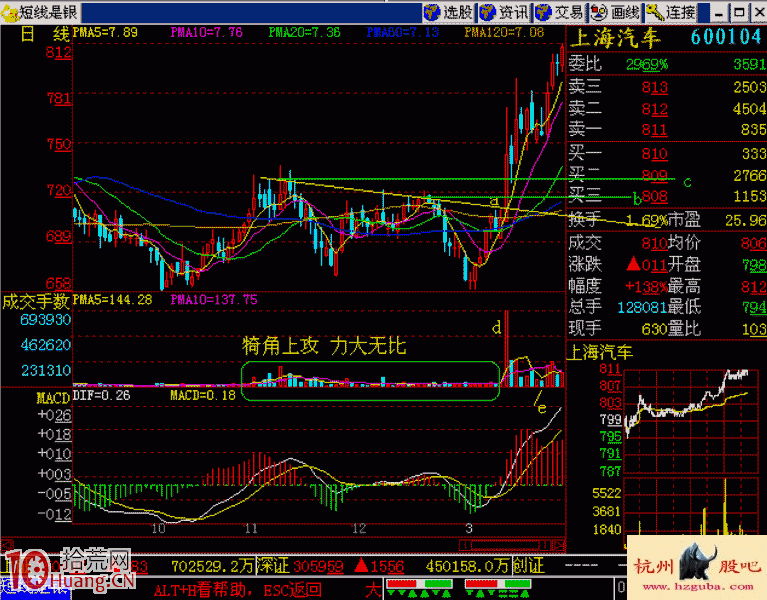Click the stock code 600104
Image resolution: width=767 pixels, height=600 pixels.
point(727,37)
